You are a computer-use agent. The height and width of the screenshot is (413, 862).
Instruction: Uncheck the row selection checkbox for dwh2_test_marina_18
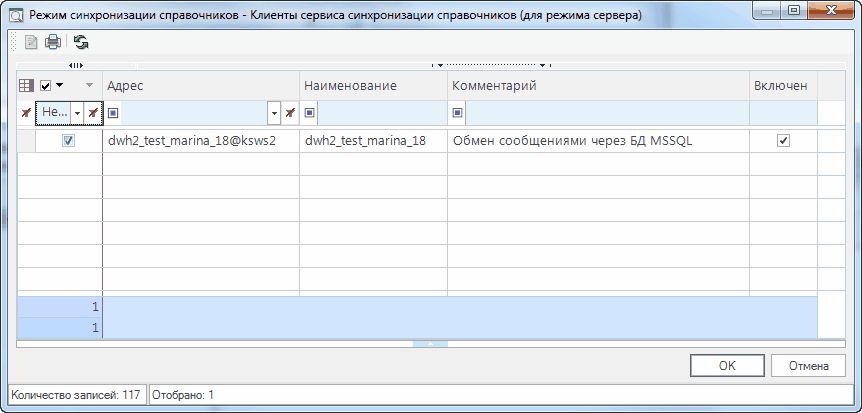coord(68,141)
